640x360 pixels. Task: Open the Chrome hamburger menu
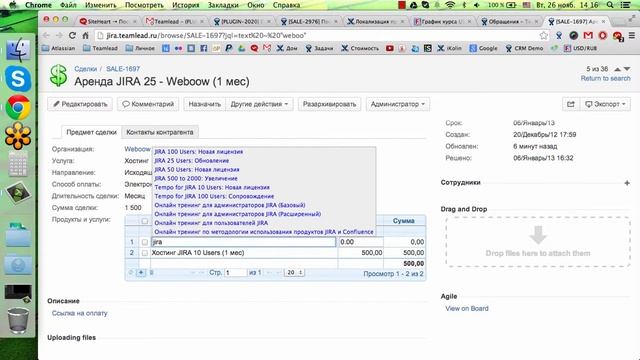pyautogui.click(x=631, y=36)
